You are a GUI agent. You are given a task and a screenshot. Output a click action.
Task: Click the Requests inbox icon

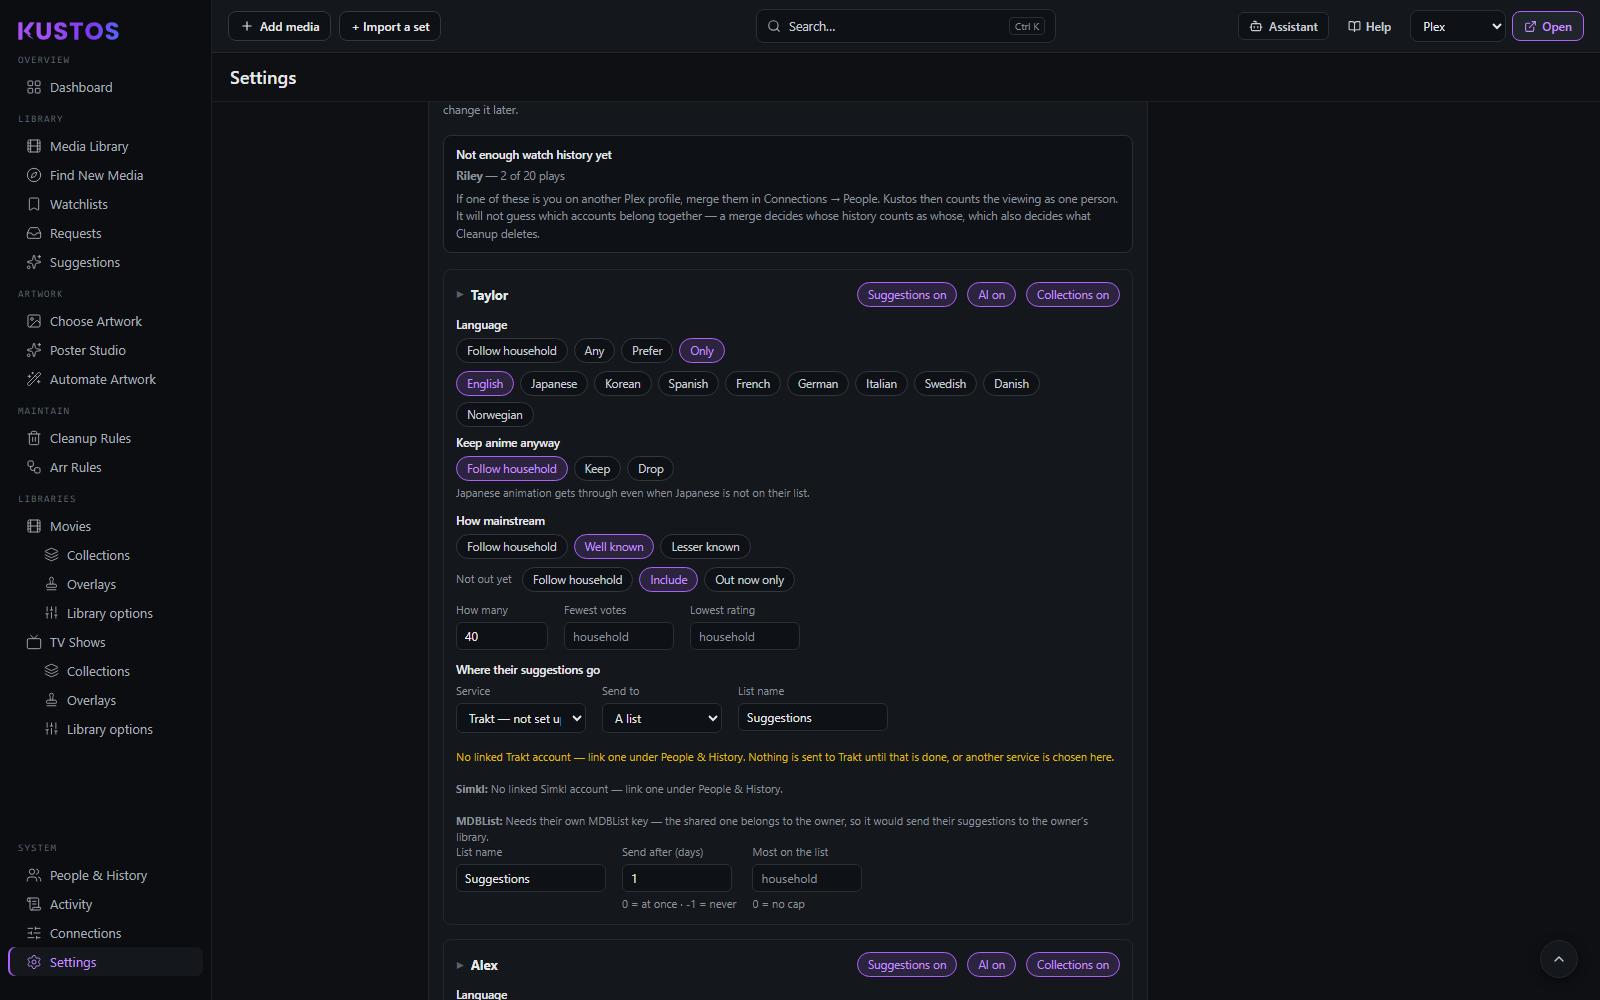34,233
